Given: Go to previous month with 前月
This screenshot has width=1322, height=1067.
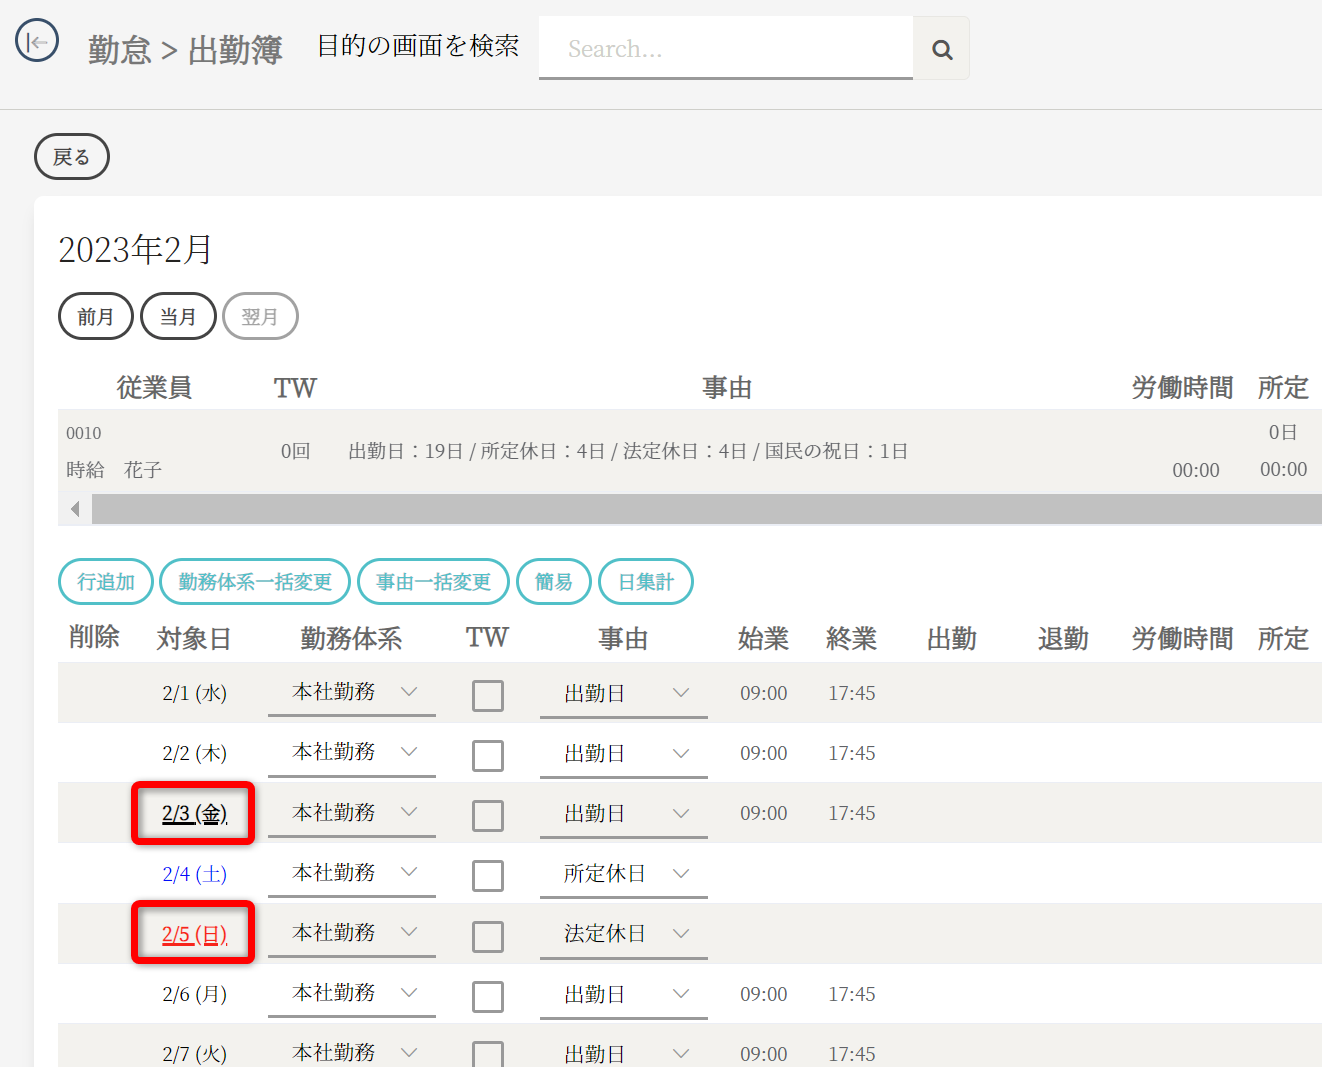Looking at the screenshot, I should coord(96,316).
